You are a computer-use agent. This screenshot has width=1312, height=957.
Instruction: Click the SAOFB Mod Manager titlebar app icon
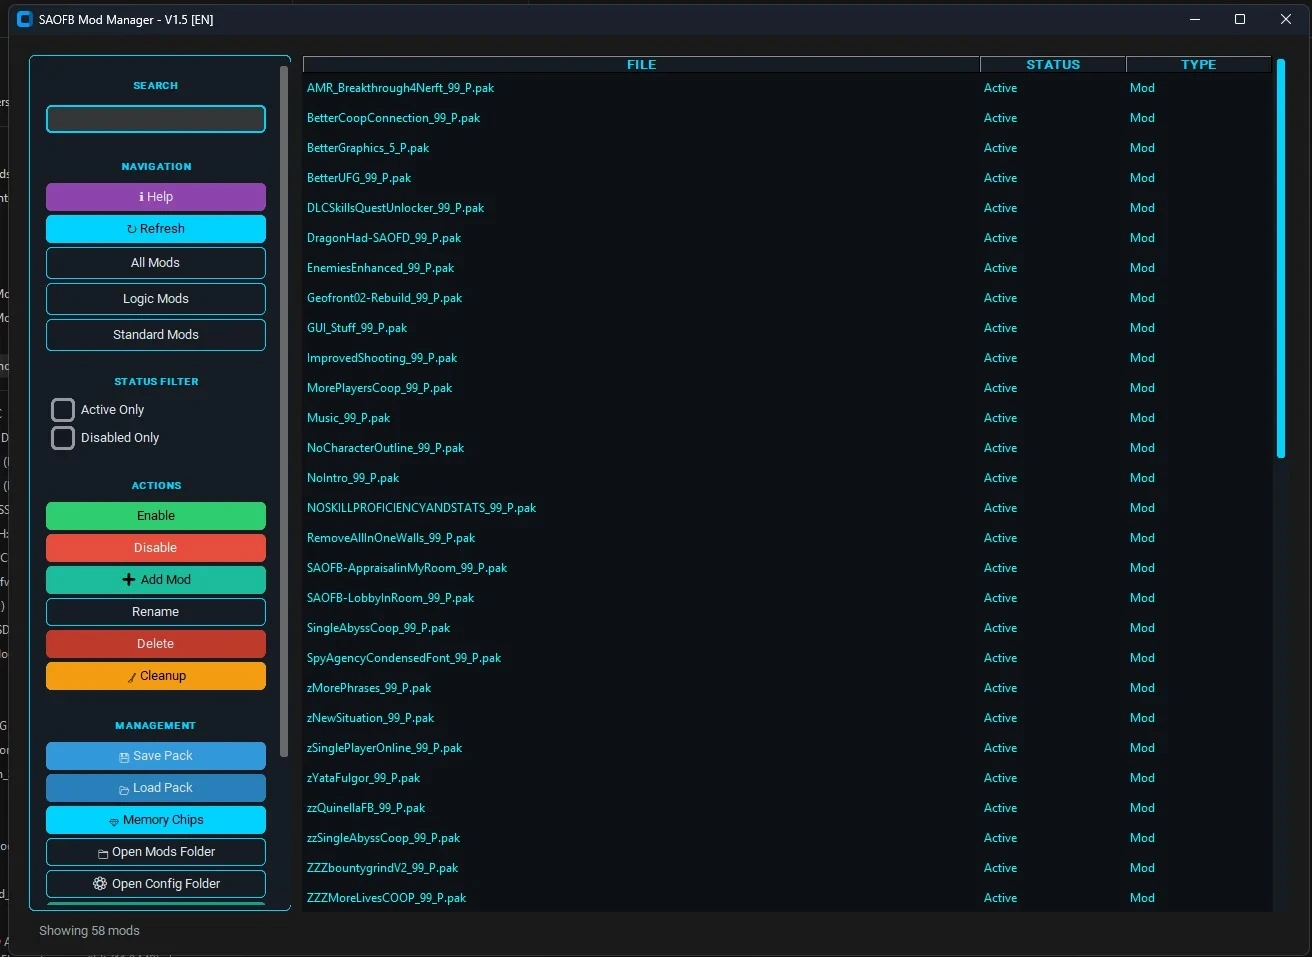click(x=24, y=19)
